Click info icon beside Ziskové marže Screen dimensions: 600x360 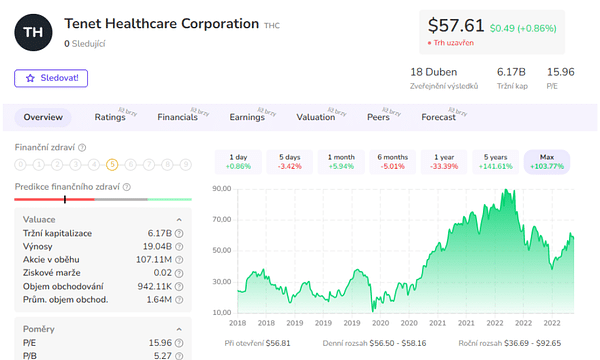[x=179, y=273]
